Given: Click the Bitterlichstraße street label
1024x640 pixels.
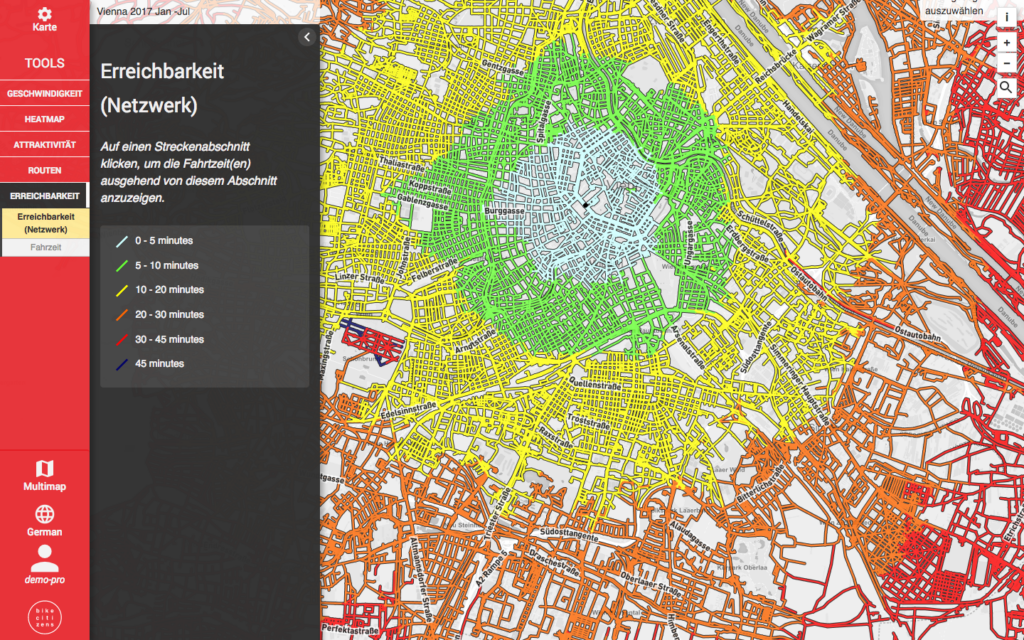Looking at the screenshot, I should [760, 484].
